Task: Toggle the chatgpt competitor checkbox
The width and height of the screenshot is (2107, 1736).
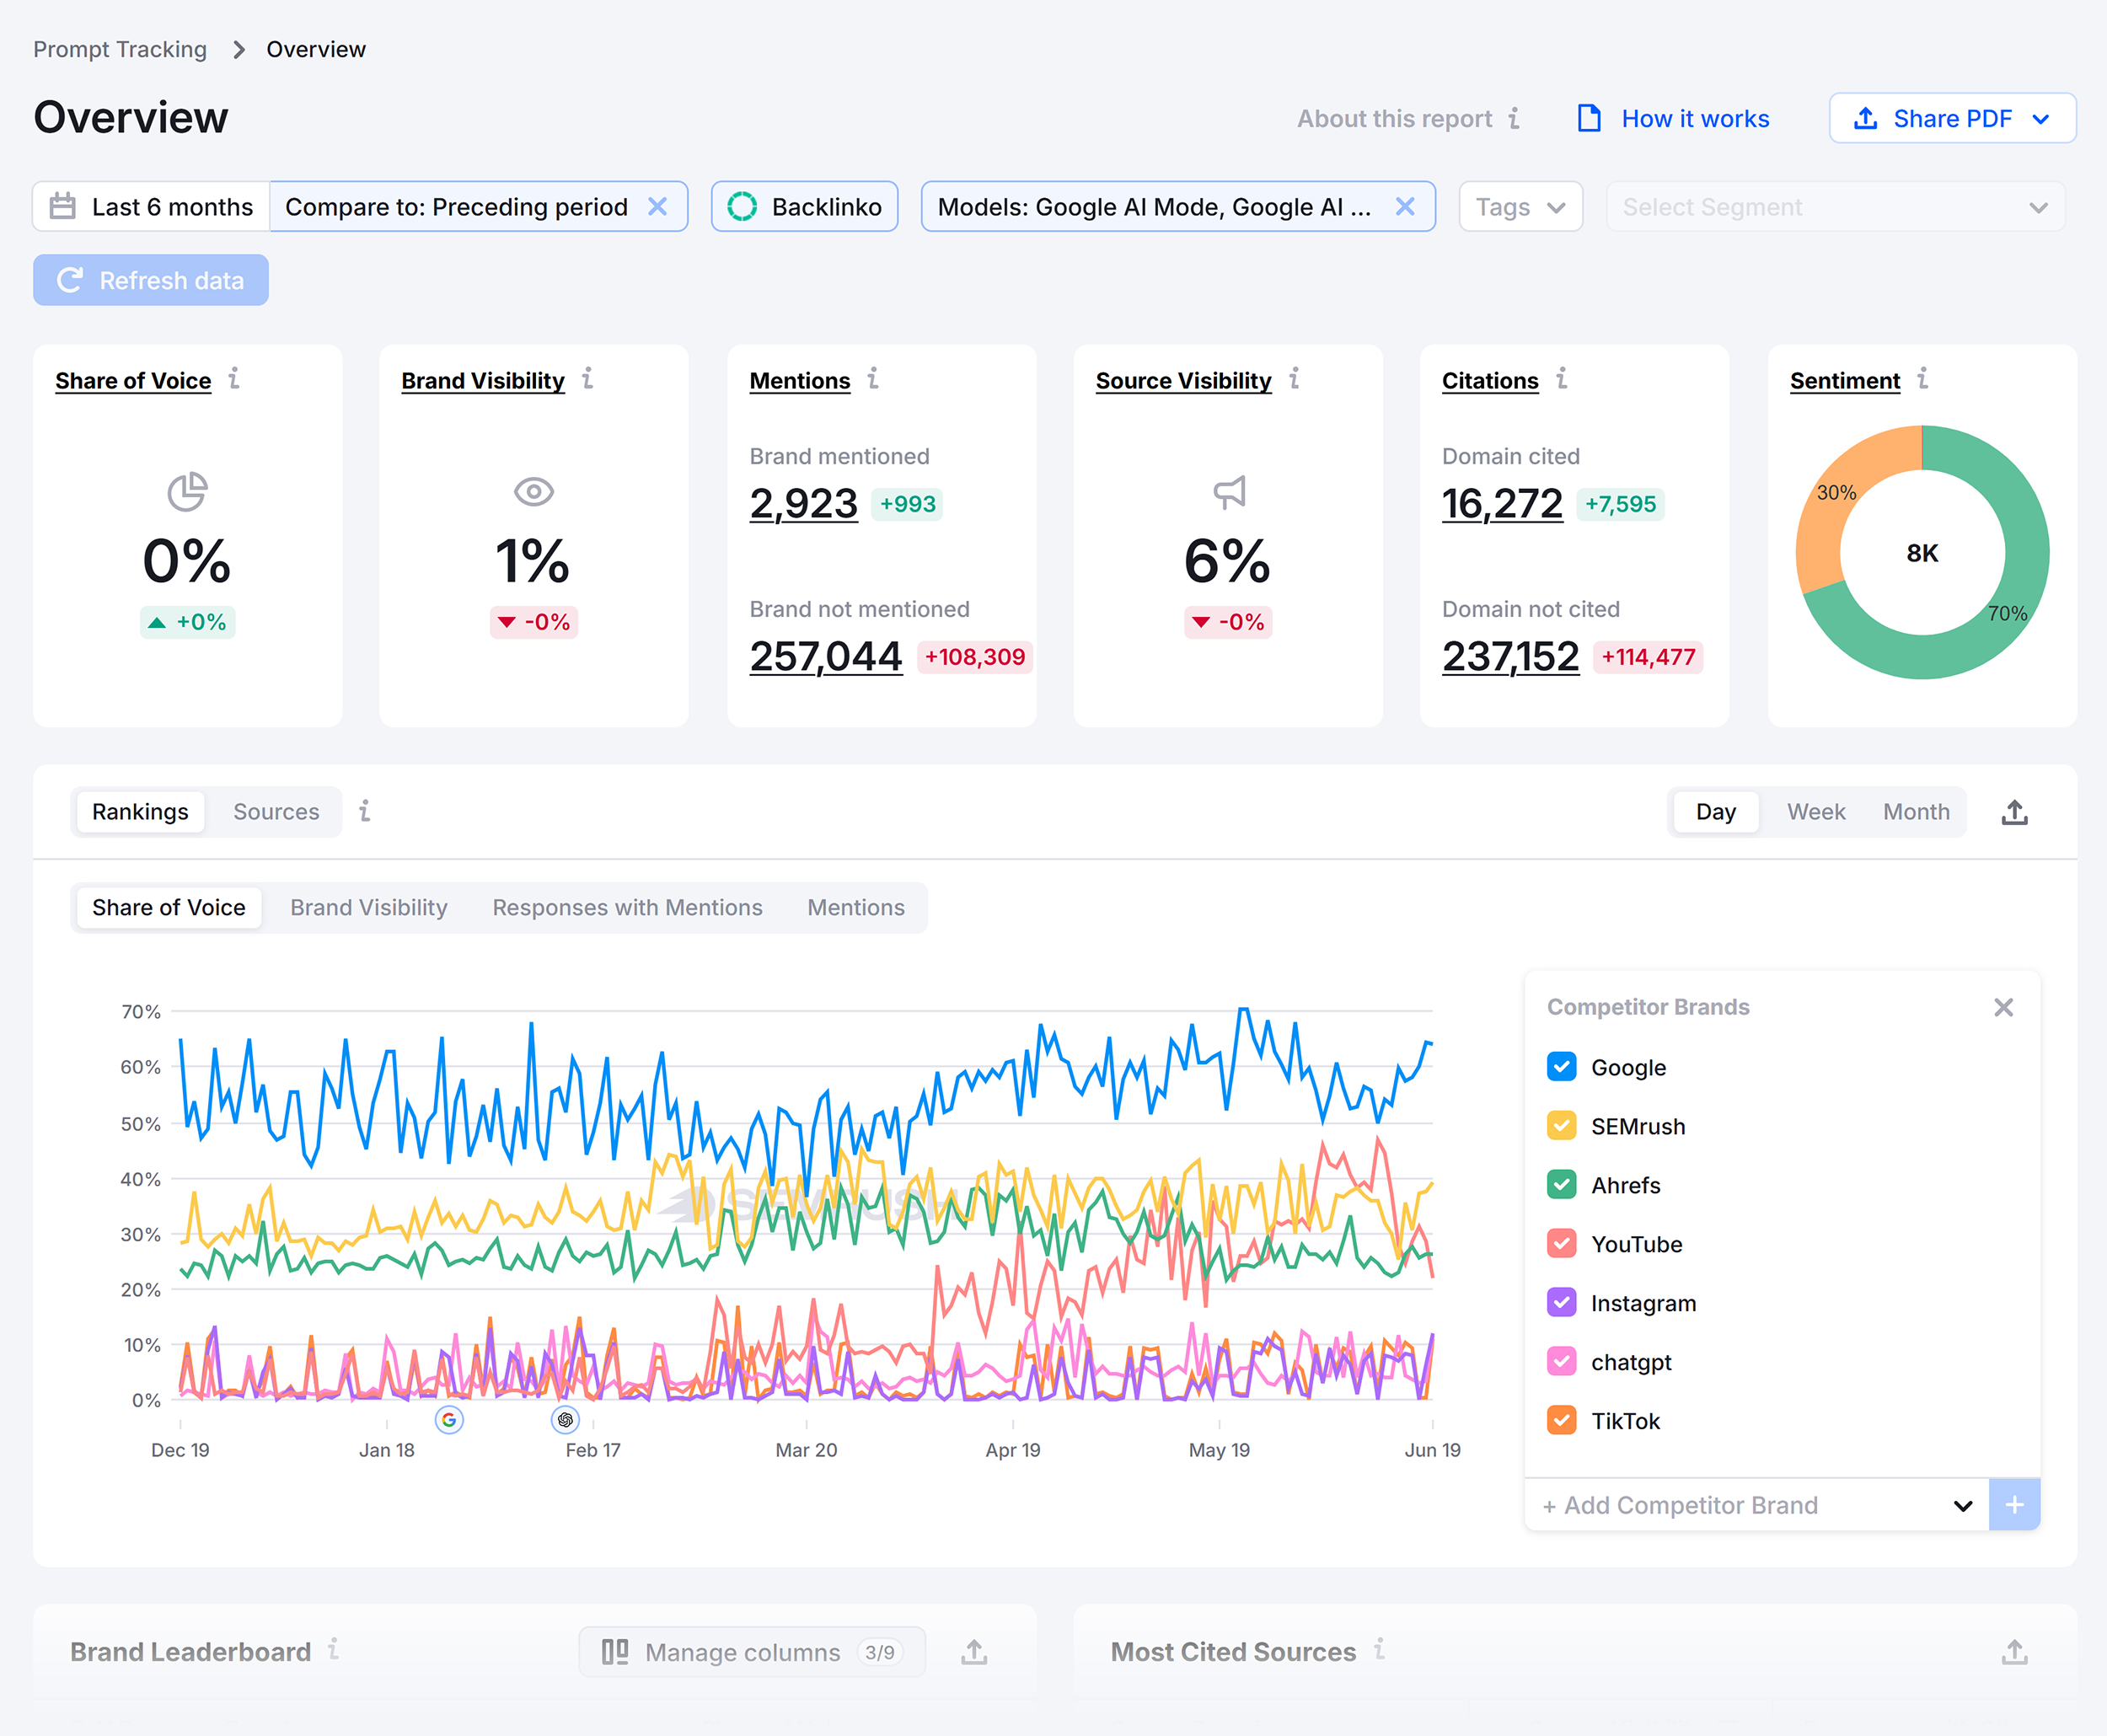Action: pyautogui.click(x=1561, y=1362)
